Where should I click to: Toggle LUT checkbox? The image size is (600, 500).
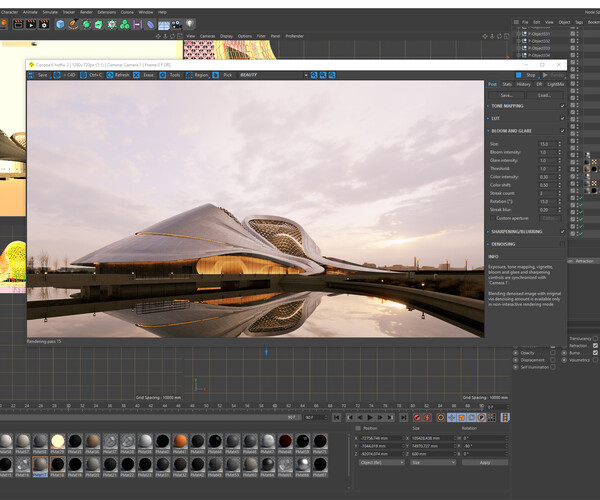[x=562, y=119]
